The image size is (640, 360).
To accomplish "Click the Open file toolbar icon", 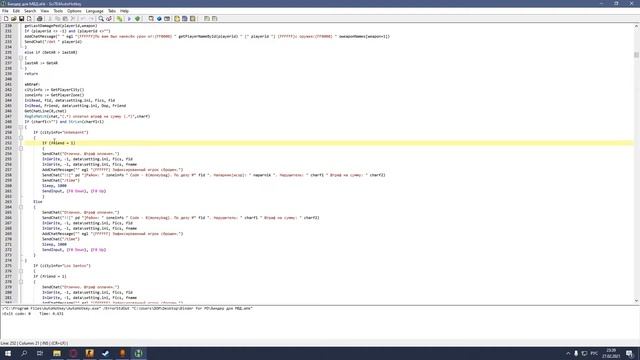I will [13, 18].
